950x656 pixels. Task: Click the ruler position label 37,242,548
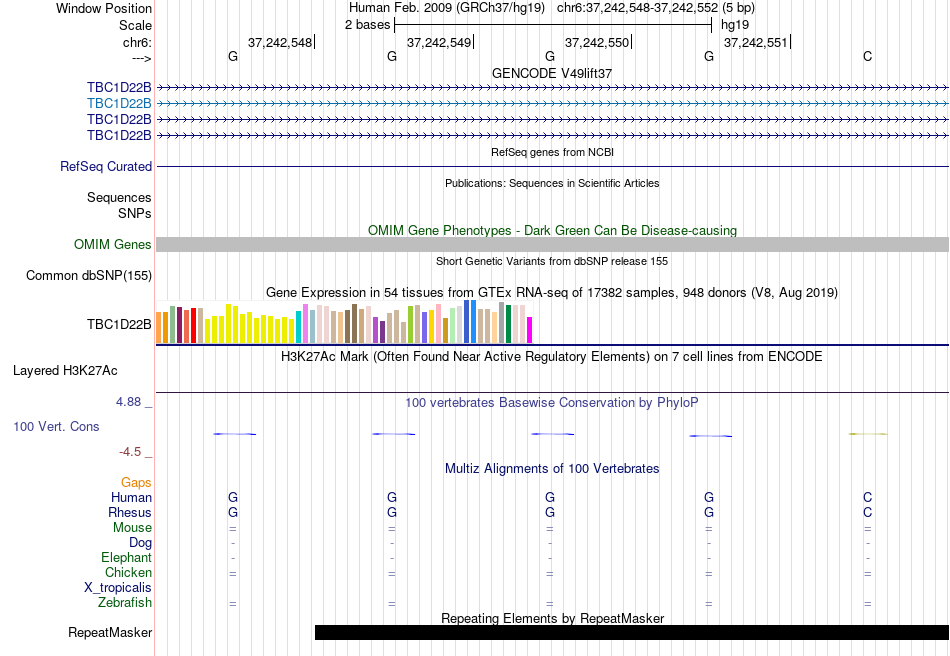[280, 42]
